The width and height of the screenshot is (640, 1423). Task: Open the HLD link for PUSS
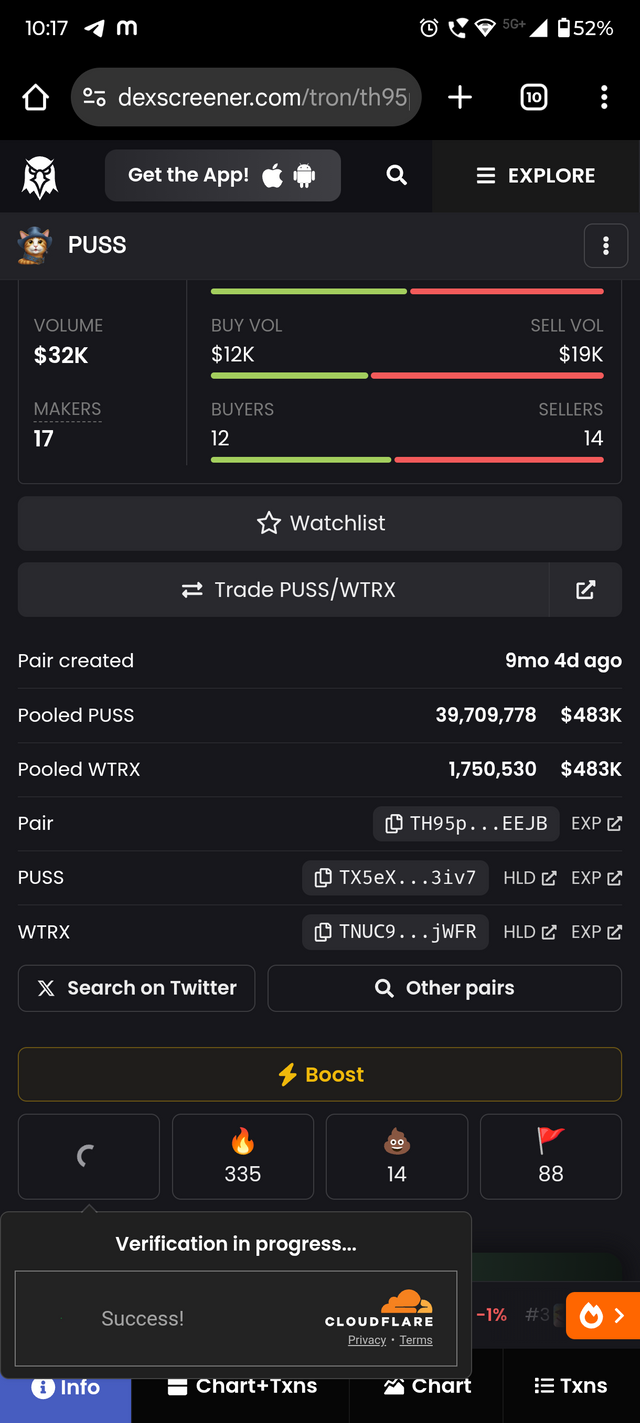(530, 878)
